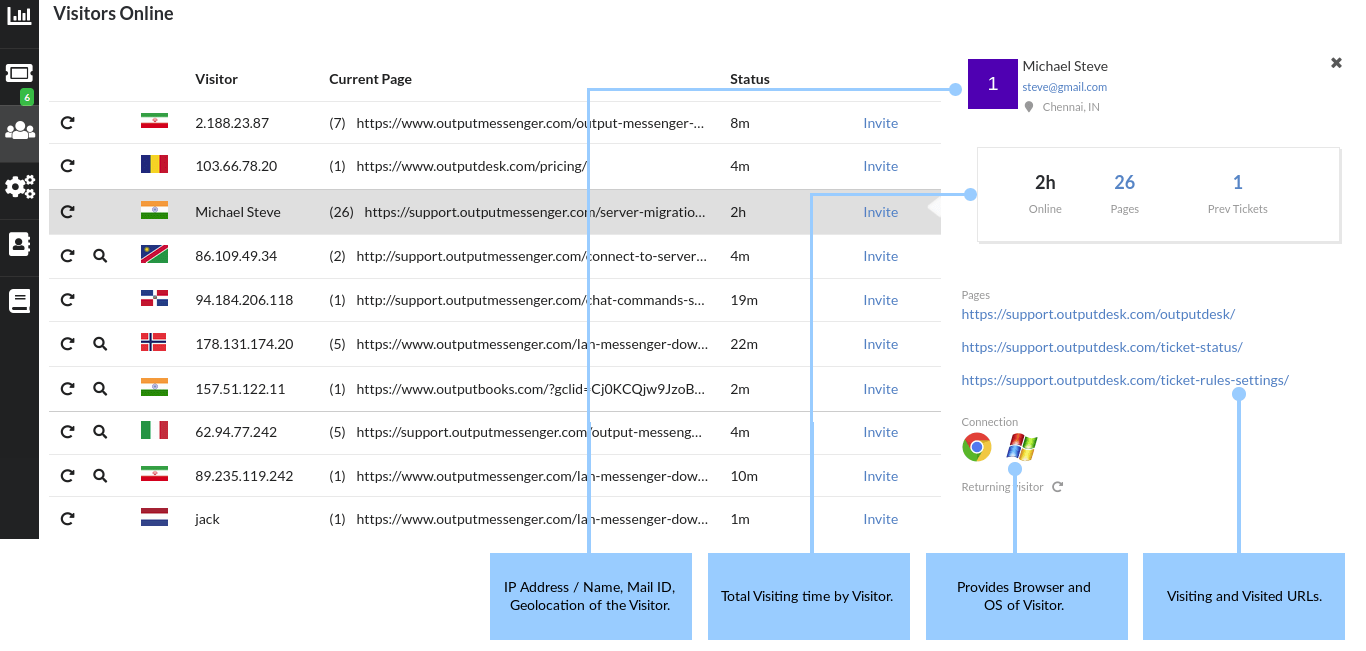Invite visitor 86.109.49.34 to chat

pos(881,256)
